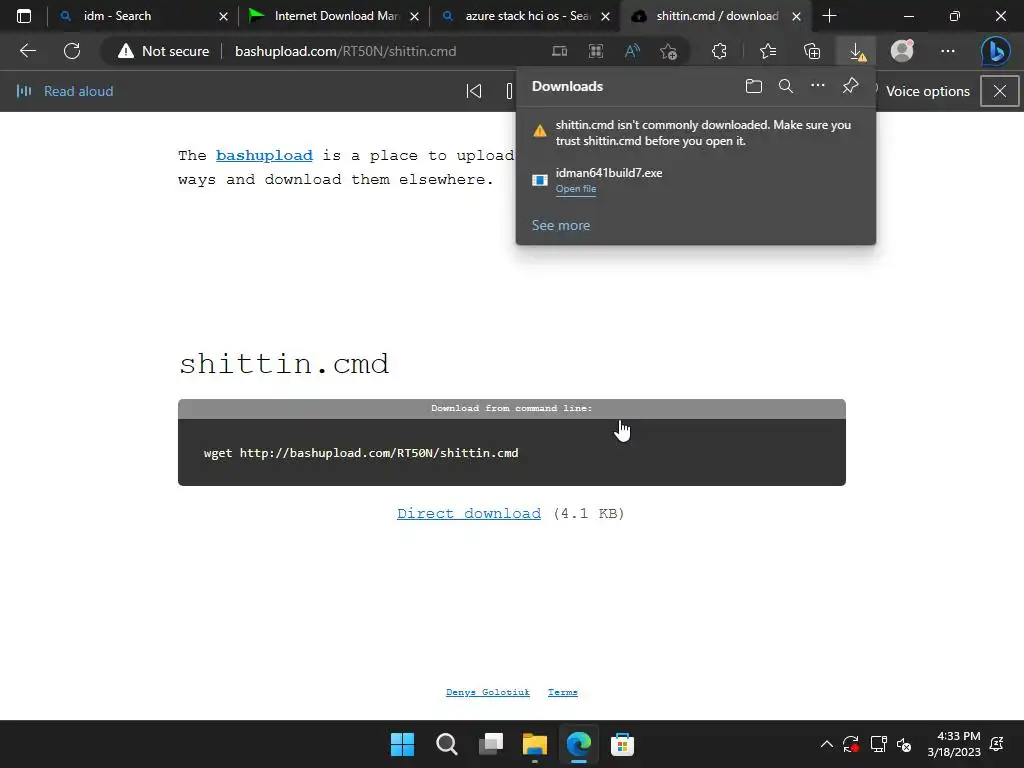Click the shittin.cmd isn't commonly downloaded message
This screenshot has height=768, width=1024.
point(703,133)
